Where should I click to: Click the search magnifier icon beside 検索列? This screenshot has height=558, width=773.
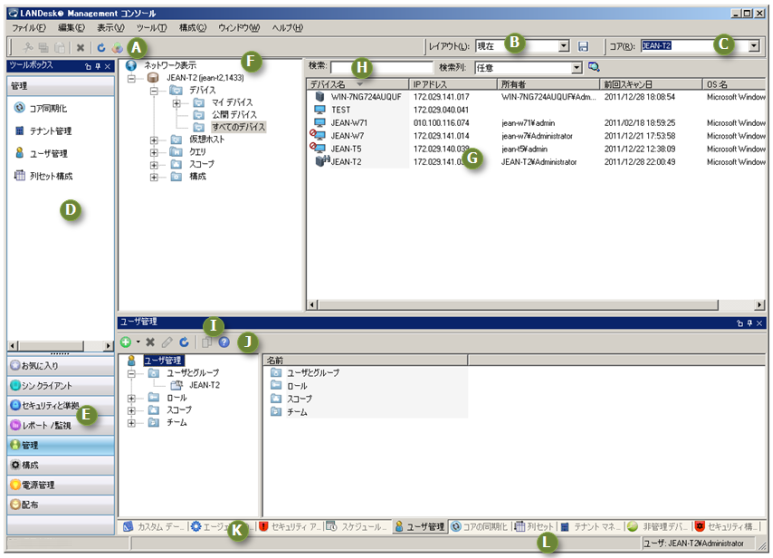tap(594, 67)
